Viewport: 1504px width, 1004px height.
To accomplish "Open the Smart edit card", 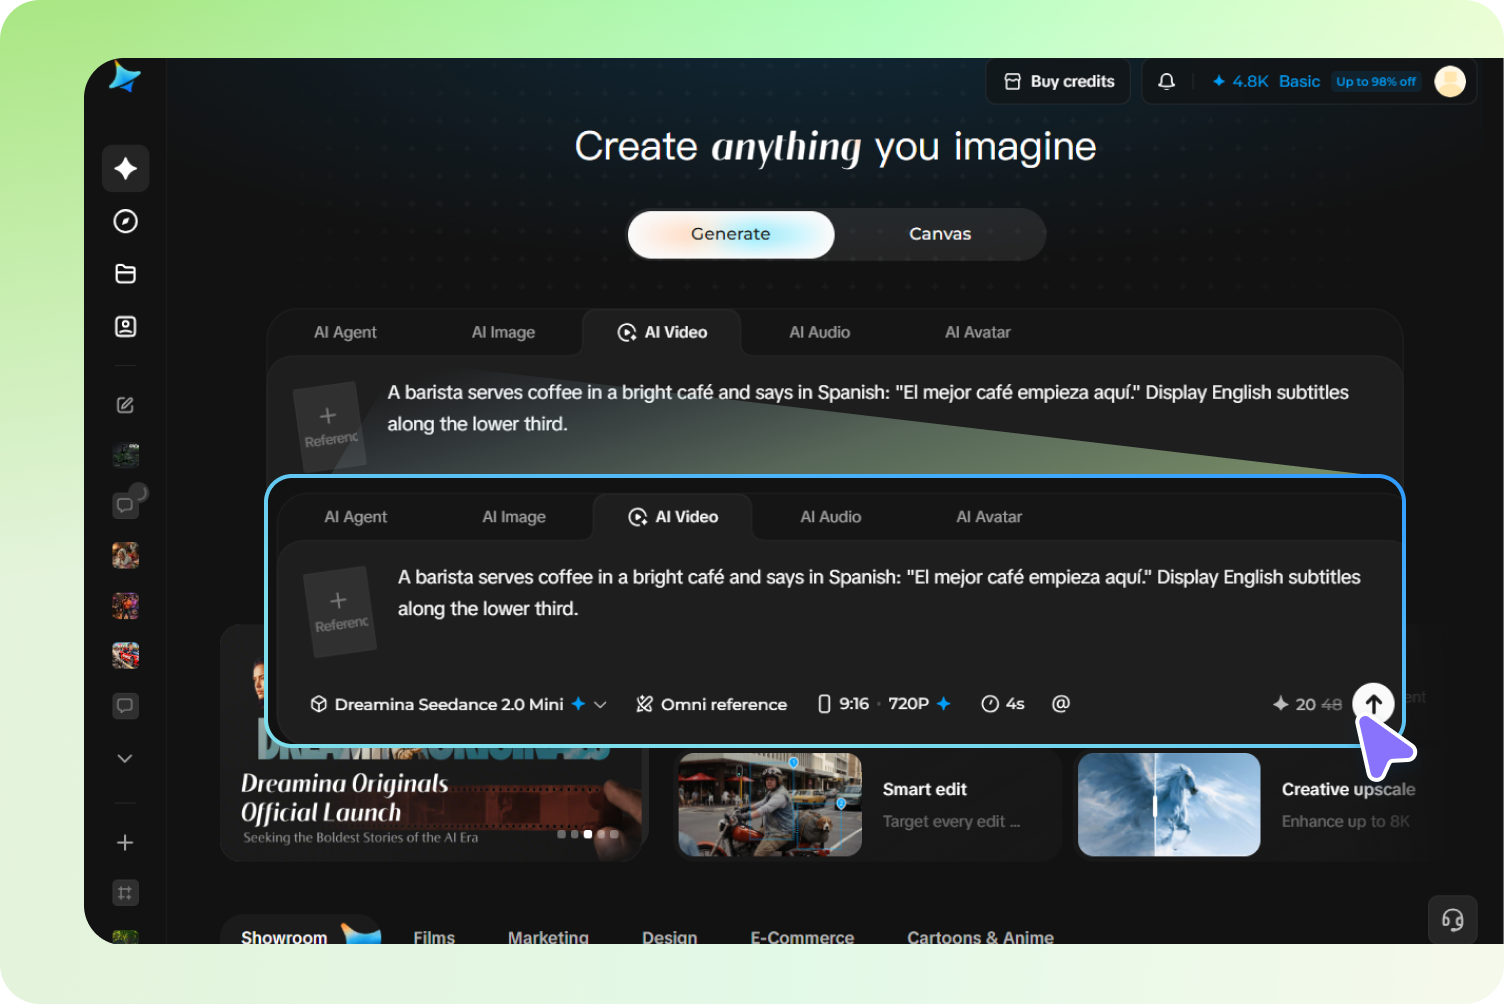I will tap(868, 805).
